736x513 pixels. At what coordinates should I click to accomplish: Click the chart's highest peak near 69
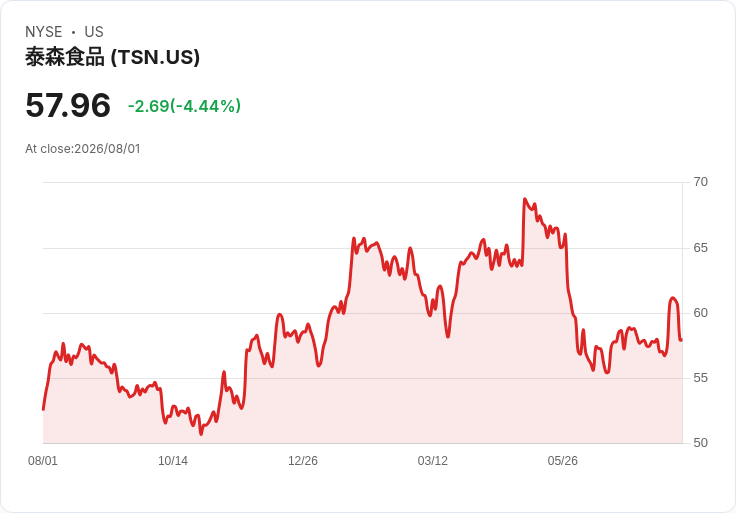(x=524, y=199)
